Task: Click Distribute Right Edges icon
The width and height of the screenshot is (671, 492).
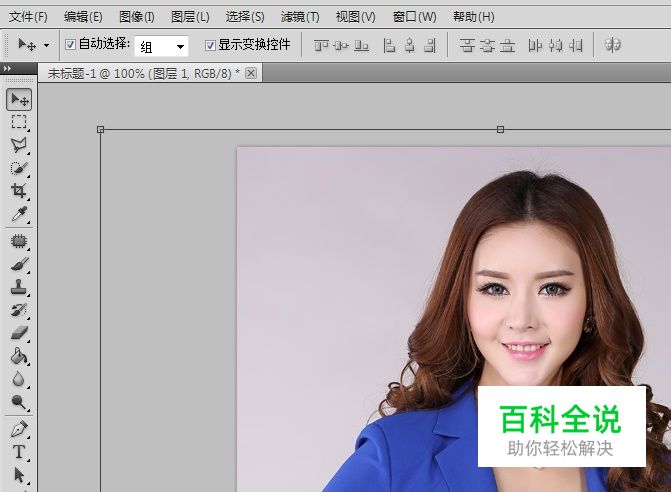Action: [576, 45]
